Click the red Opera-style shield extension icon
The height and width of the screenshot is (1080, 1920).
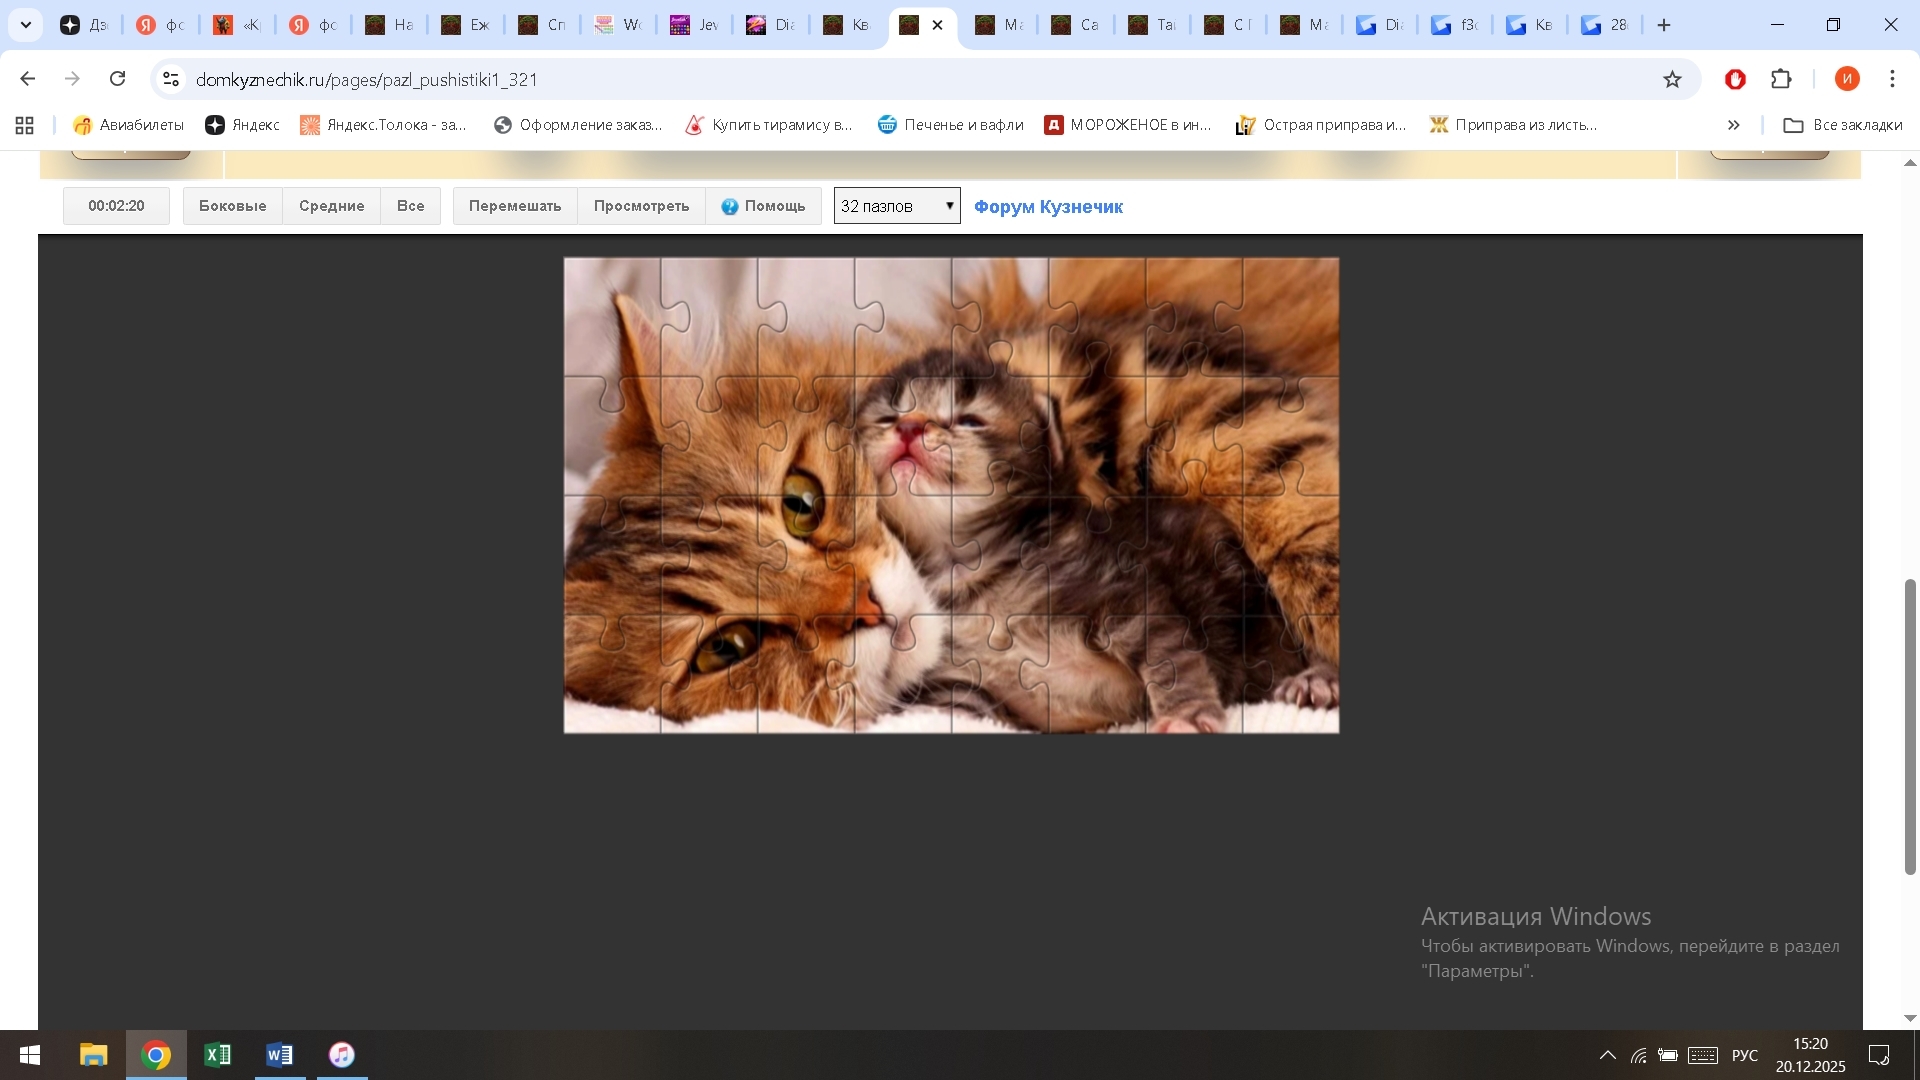(x=1735, y=79)
